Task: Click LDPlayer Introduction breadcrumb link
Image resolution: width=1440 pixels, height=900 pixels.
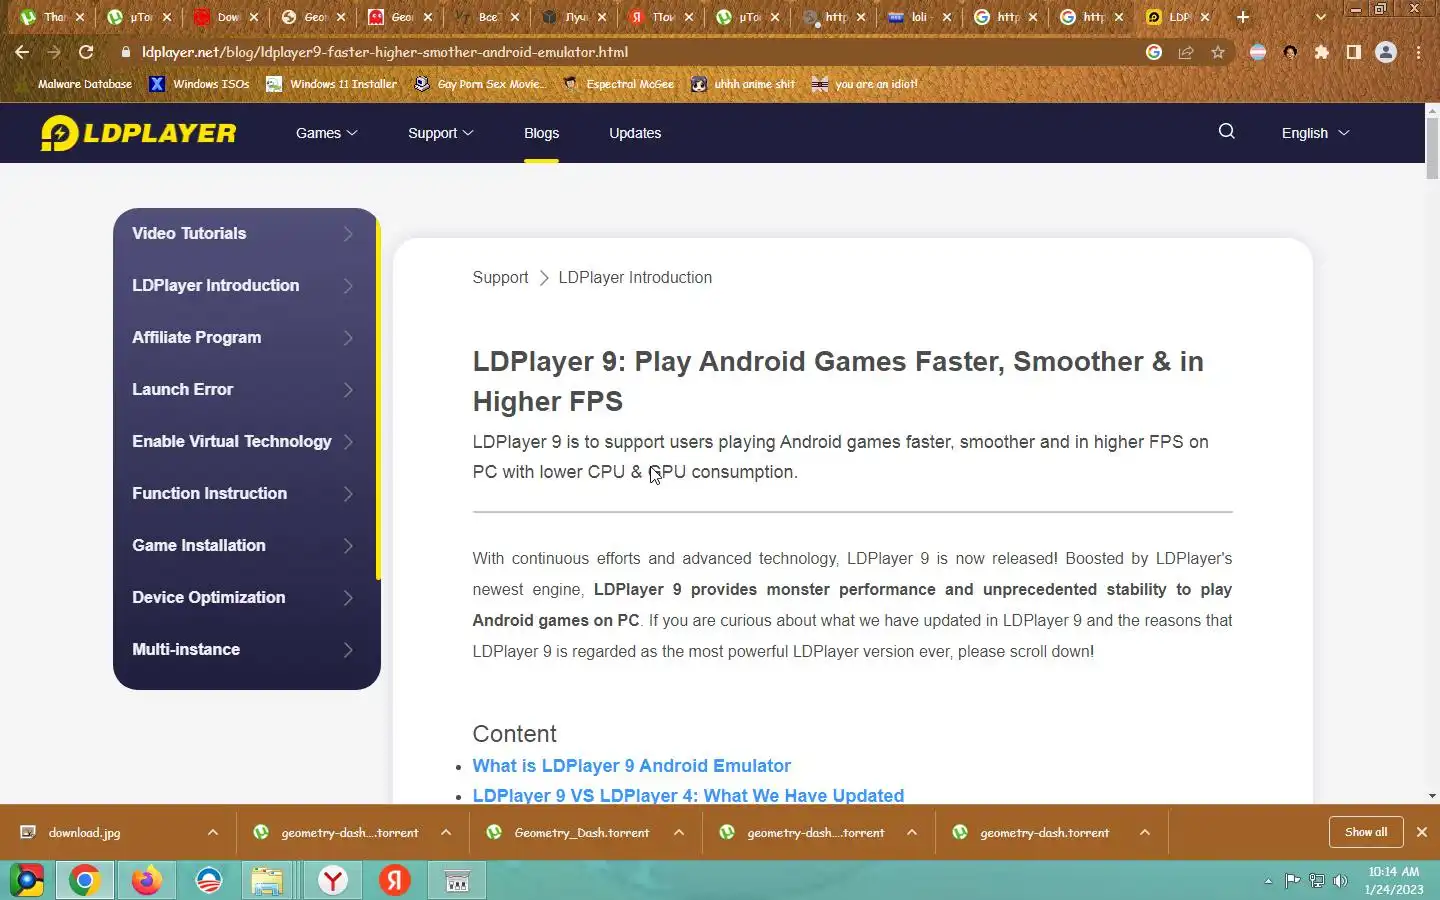Action: [x=635, y=278]
